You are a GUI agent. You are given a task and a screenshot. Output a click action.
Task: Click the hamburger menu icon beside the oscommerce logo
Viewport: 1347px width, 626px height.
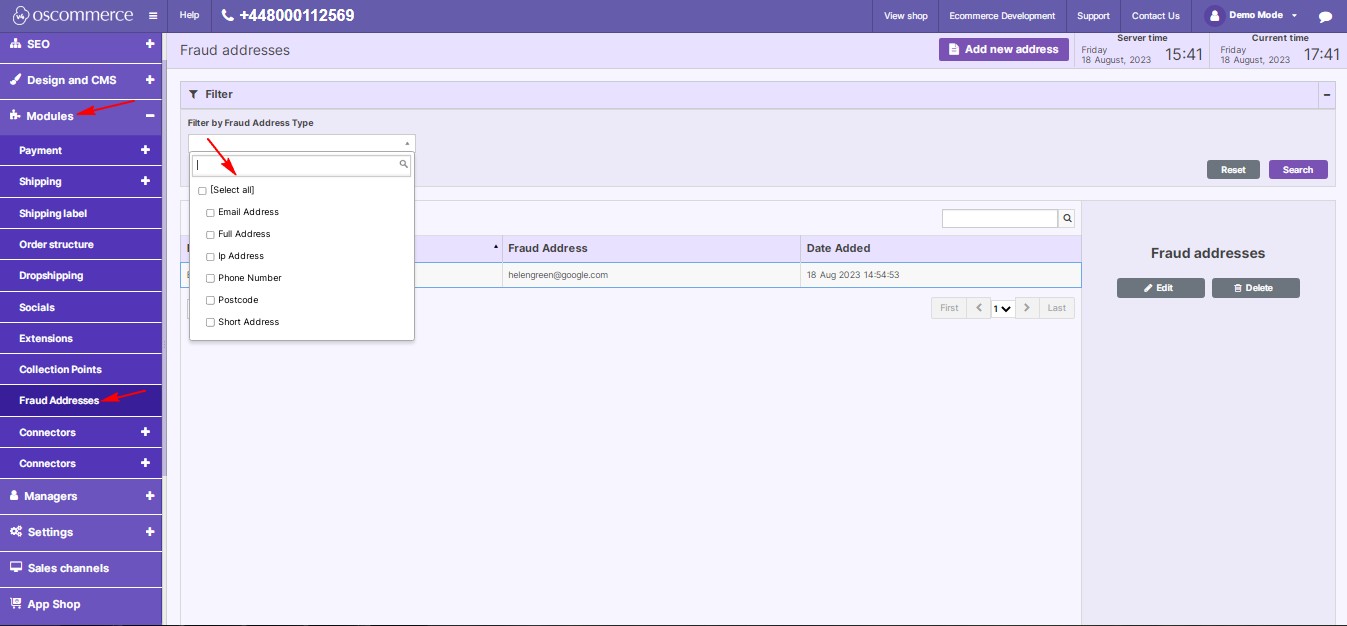[x=152, y=15]
